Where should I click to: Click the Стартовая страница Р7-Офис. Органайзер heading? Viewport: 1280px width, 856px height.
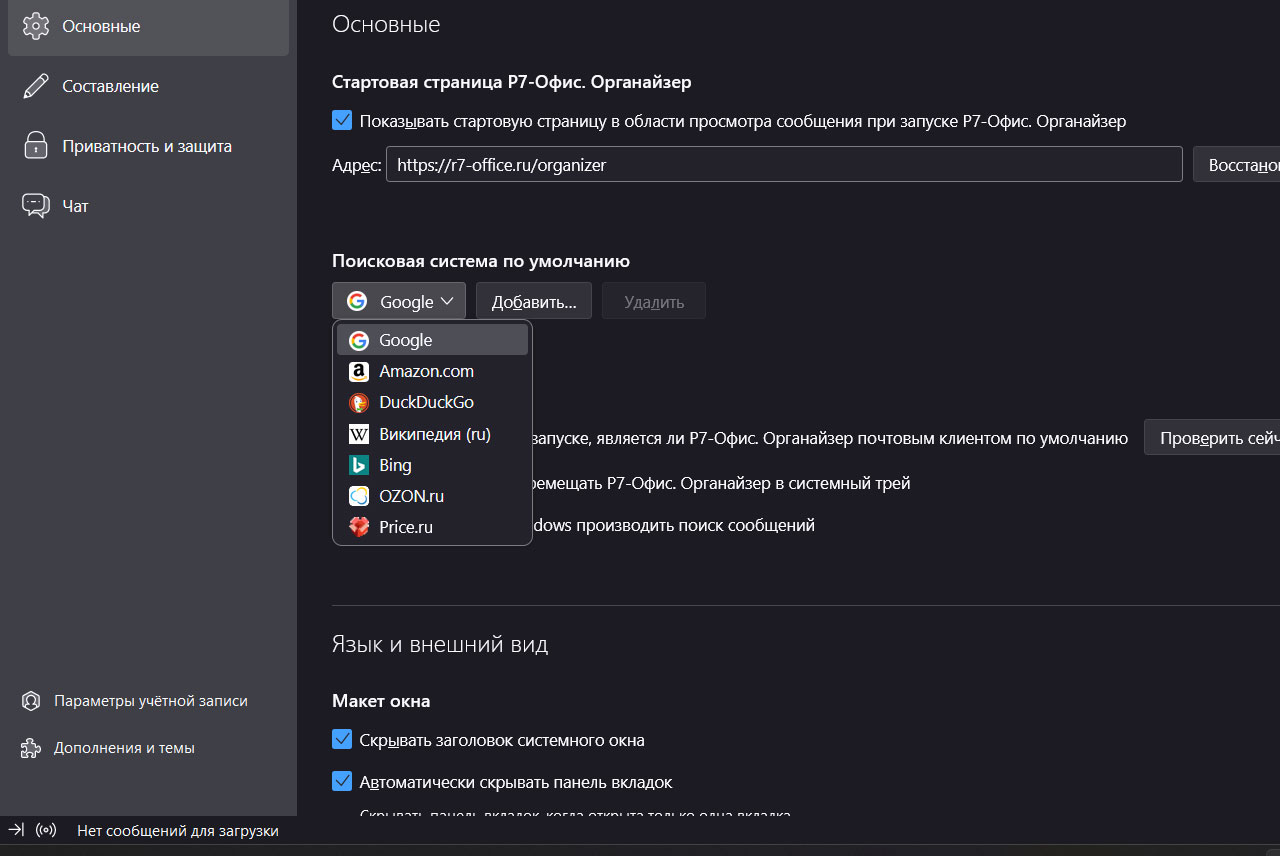click(x=512, y=82)
